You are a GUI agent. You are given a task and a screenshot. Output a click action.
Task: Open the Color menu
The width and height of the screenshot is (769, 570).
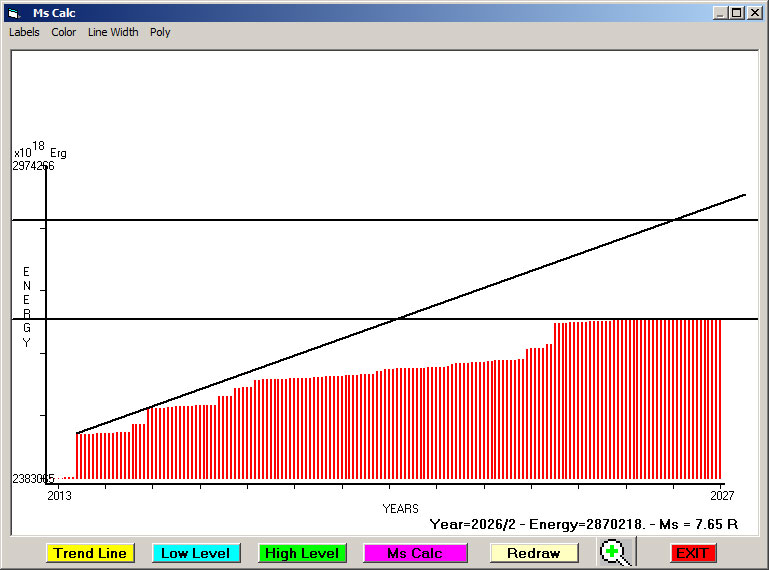[64, 32]
